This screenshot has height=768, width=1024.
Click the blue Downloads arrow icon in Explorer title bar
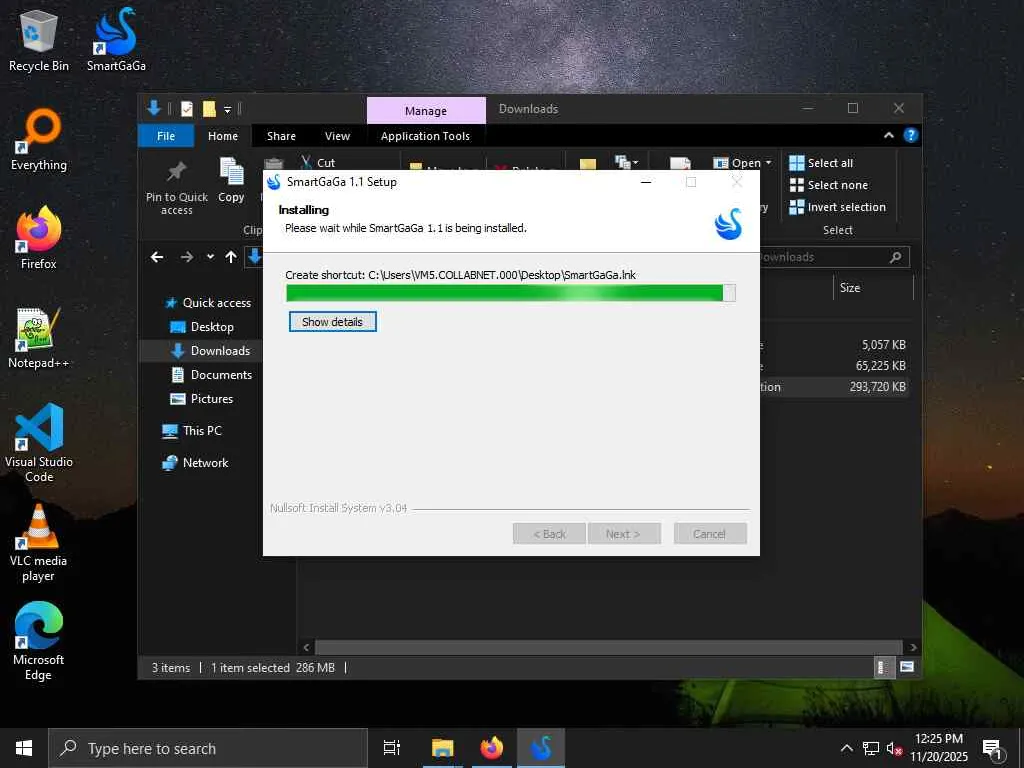click(x=154, y=108)
